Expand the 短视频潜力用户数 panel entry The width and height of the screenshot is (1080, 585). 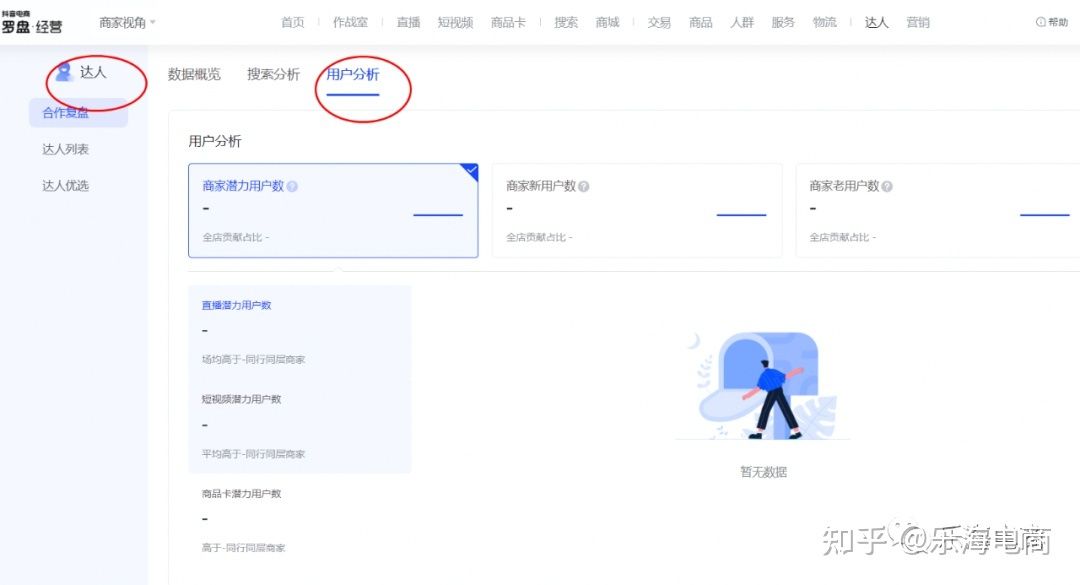pos(240,398)
